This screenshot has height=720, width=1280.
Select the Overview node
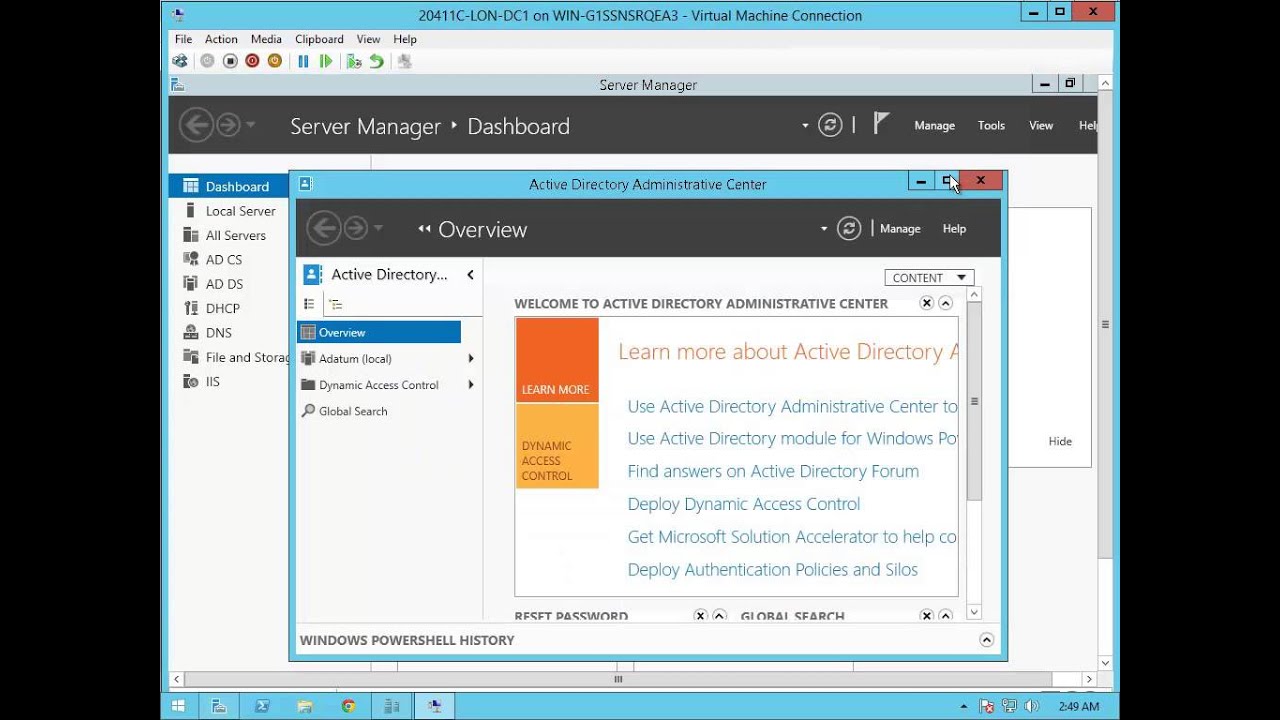(x=379, y=332)
